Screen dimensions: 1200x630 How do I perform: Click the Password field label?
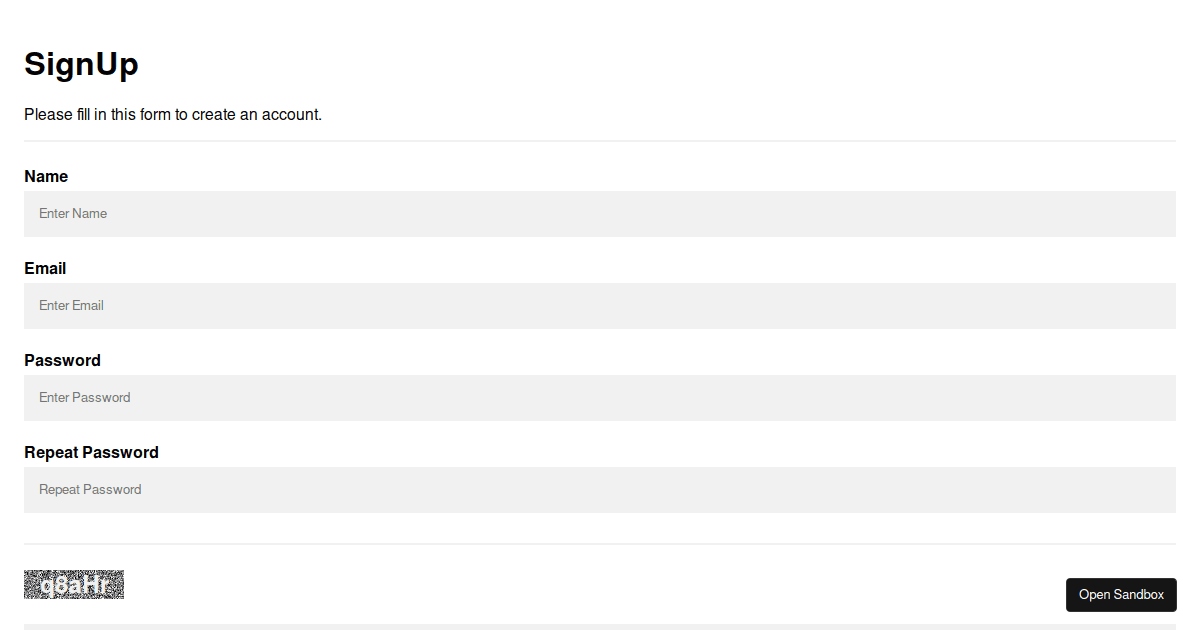pyautogui.click(x=62, y=360)
